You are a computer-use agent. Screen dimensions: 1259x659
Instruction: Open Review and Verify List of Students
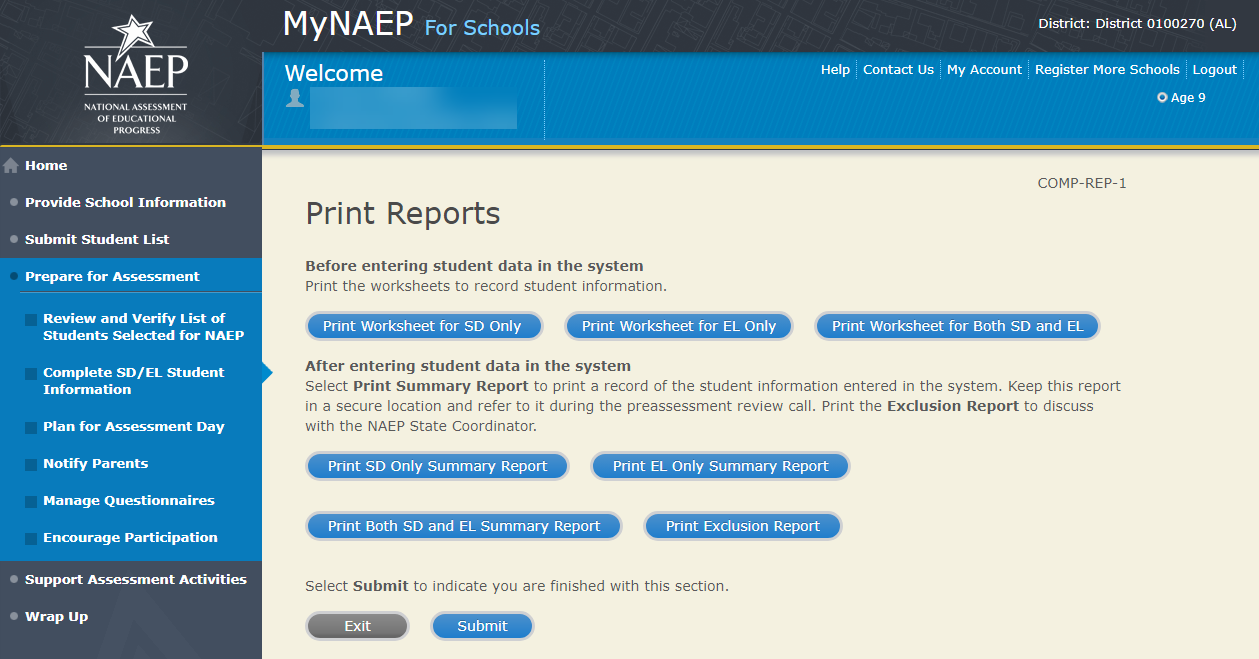pyautogui.click(x=143, y=327)
